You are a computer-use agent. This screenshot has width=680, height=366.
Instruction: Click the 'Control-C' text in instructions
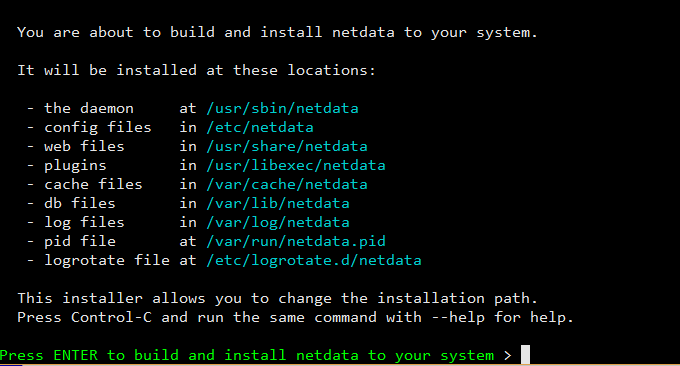(111, 317)
